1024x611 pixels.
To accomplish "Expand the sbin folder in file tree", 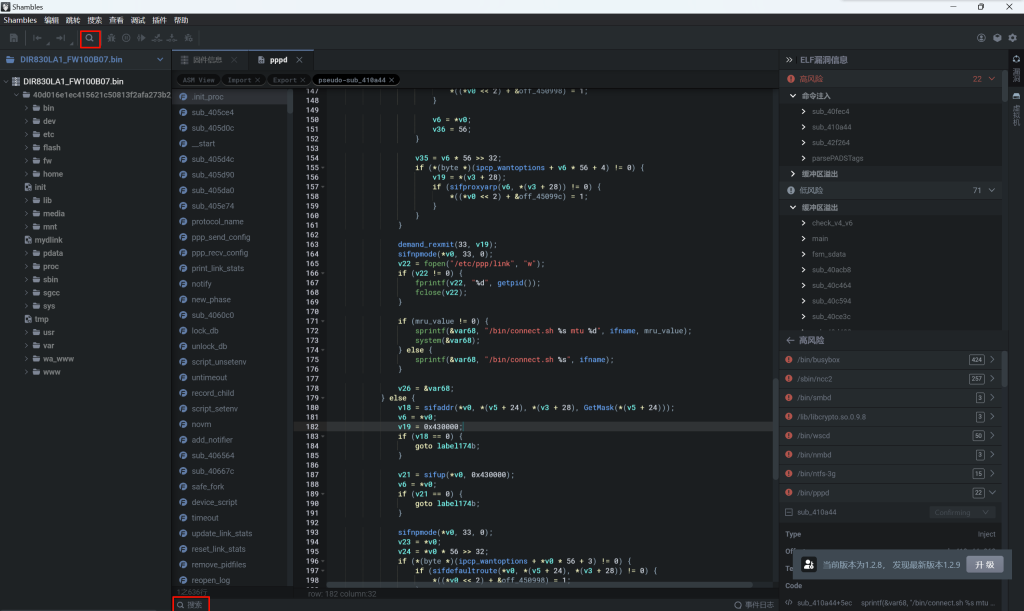I will [x=27, y=280].
